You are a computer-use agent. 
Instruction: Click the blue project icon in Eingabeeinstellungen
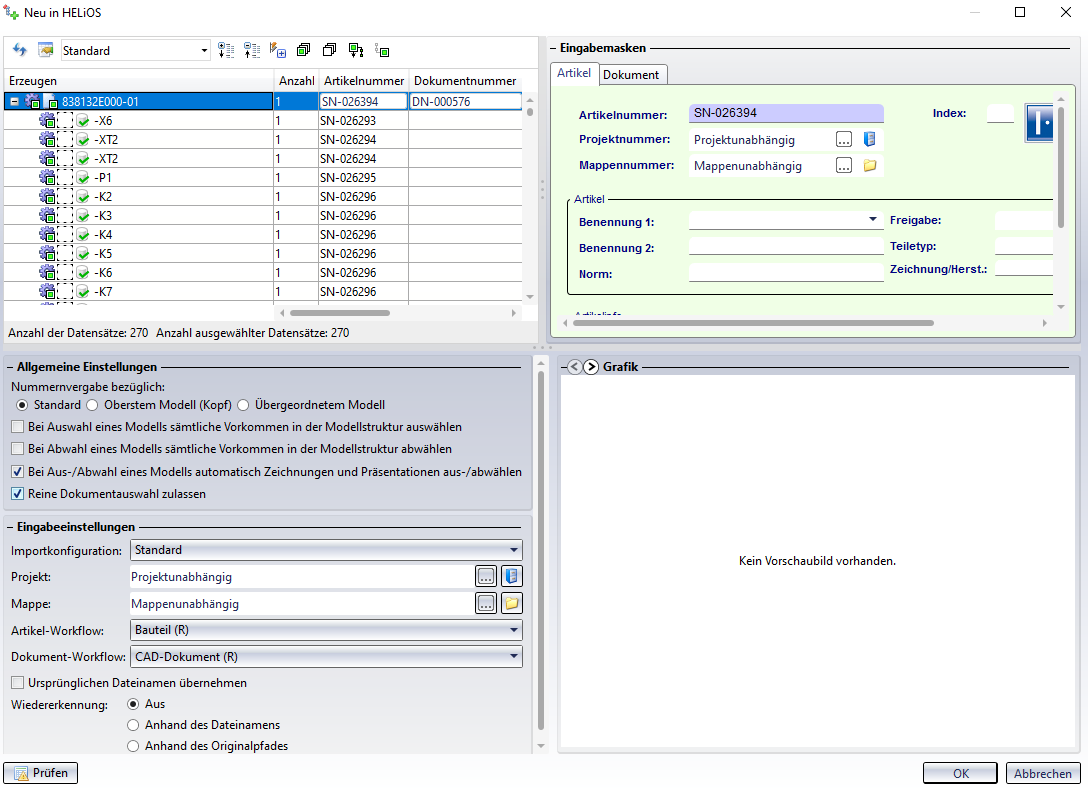[x=512, y=576]
